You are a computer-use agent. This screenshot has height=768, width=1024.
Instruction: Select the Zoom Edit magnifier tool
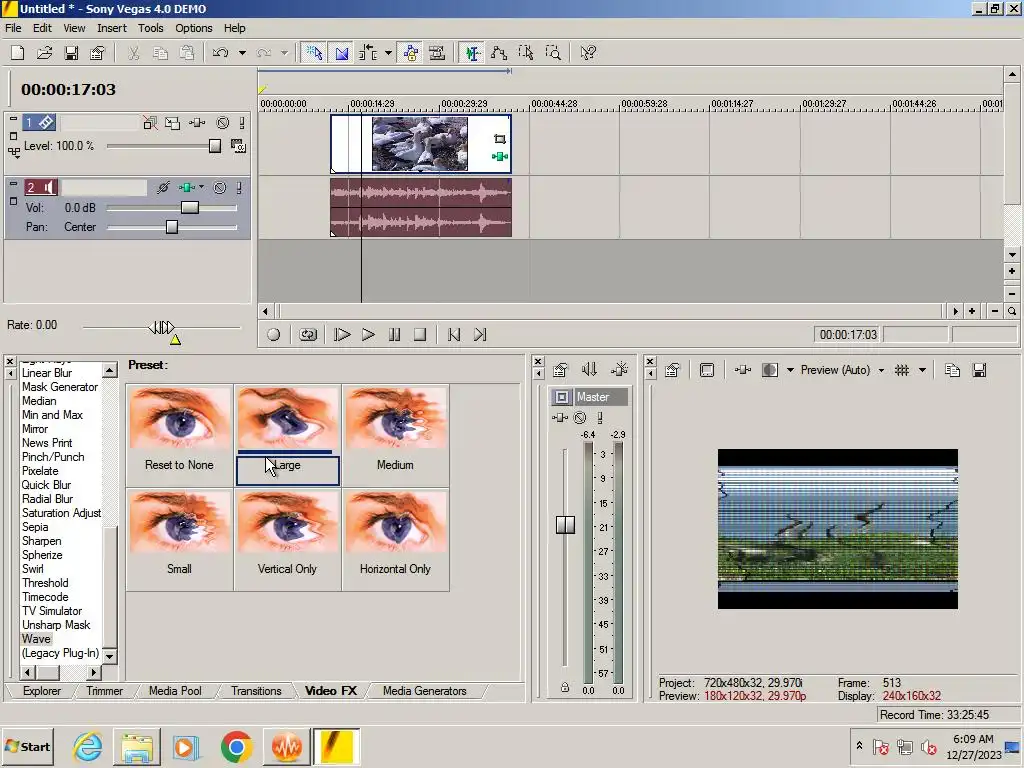coord(553,53)
